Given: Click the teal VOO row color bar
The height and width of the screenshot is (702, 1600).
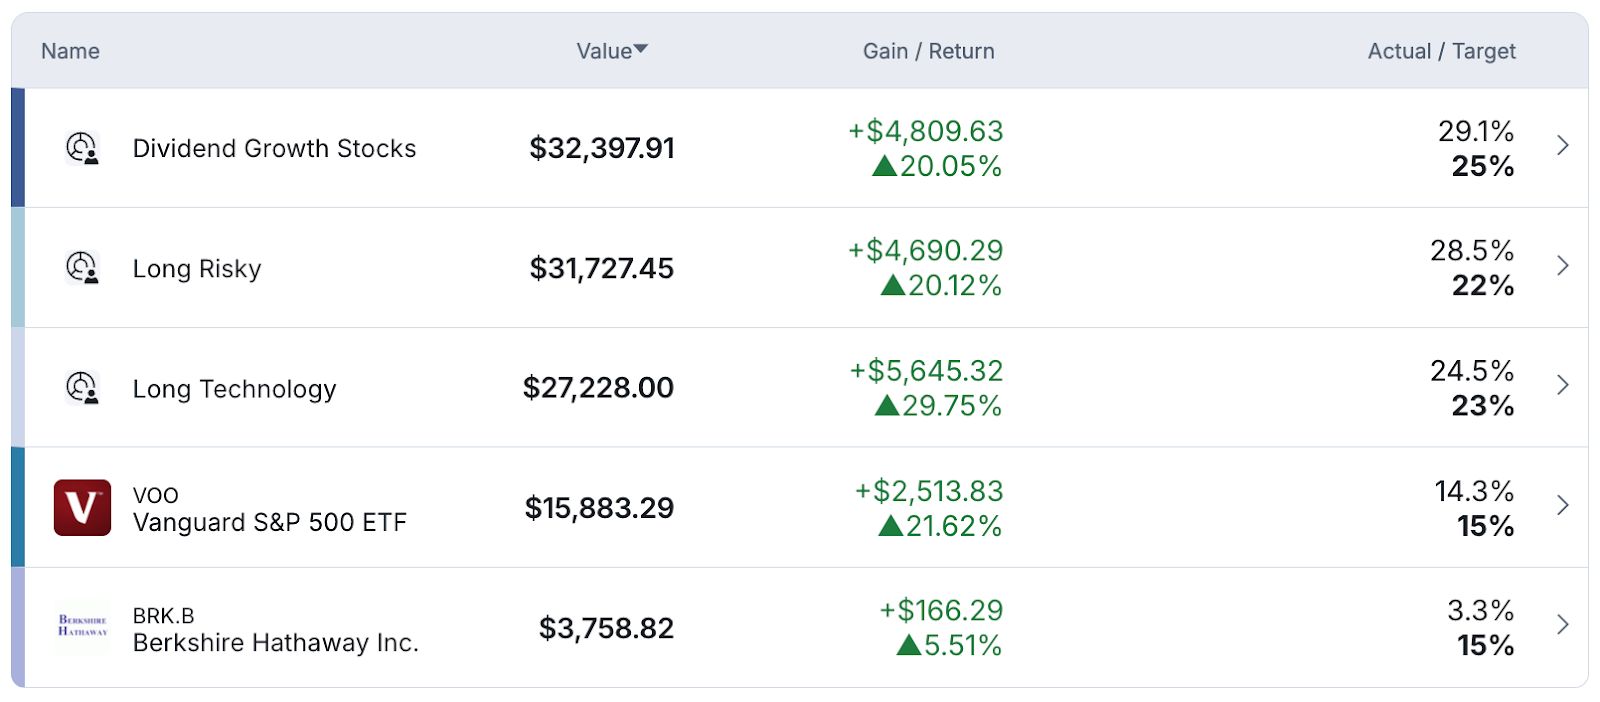Looking at the screenshot, I should click(x=18, y=508).
